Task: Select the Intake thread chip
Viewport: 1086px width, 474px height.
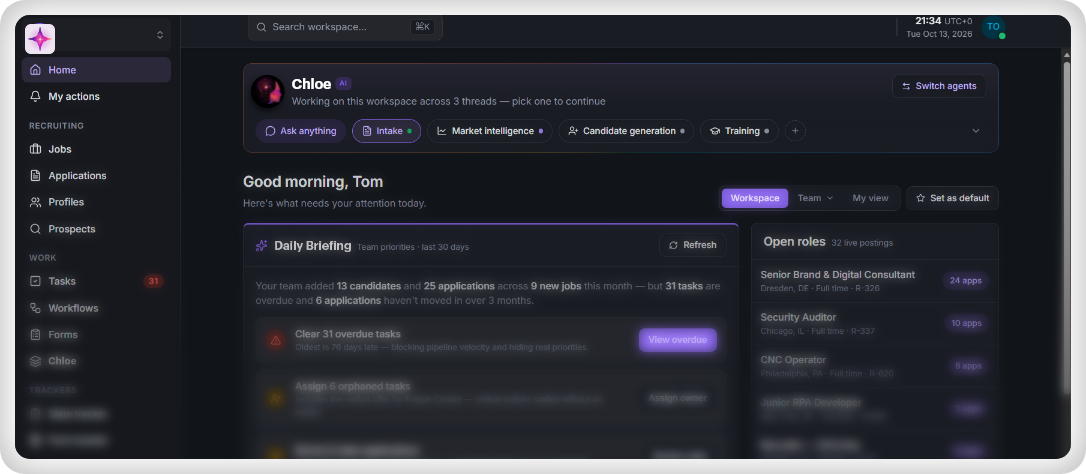Action: (386, 131)
